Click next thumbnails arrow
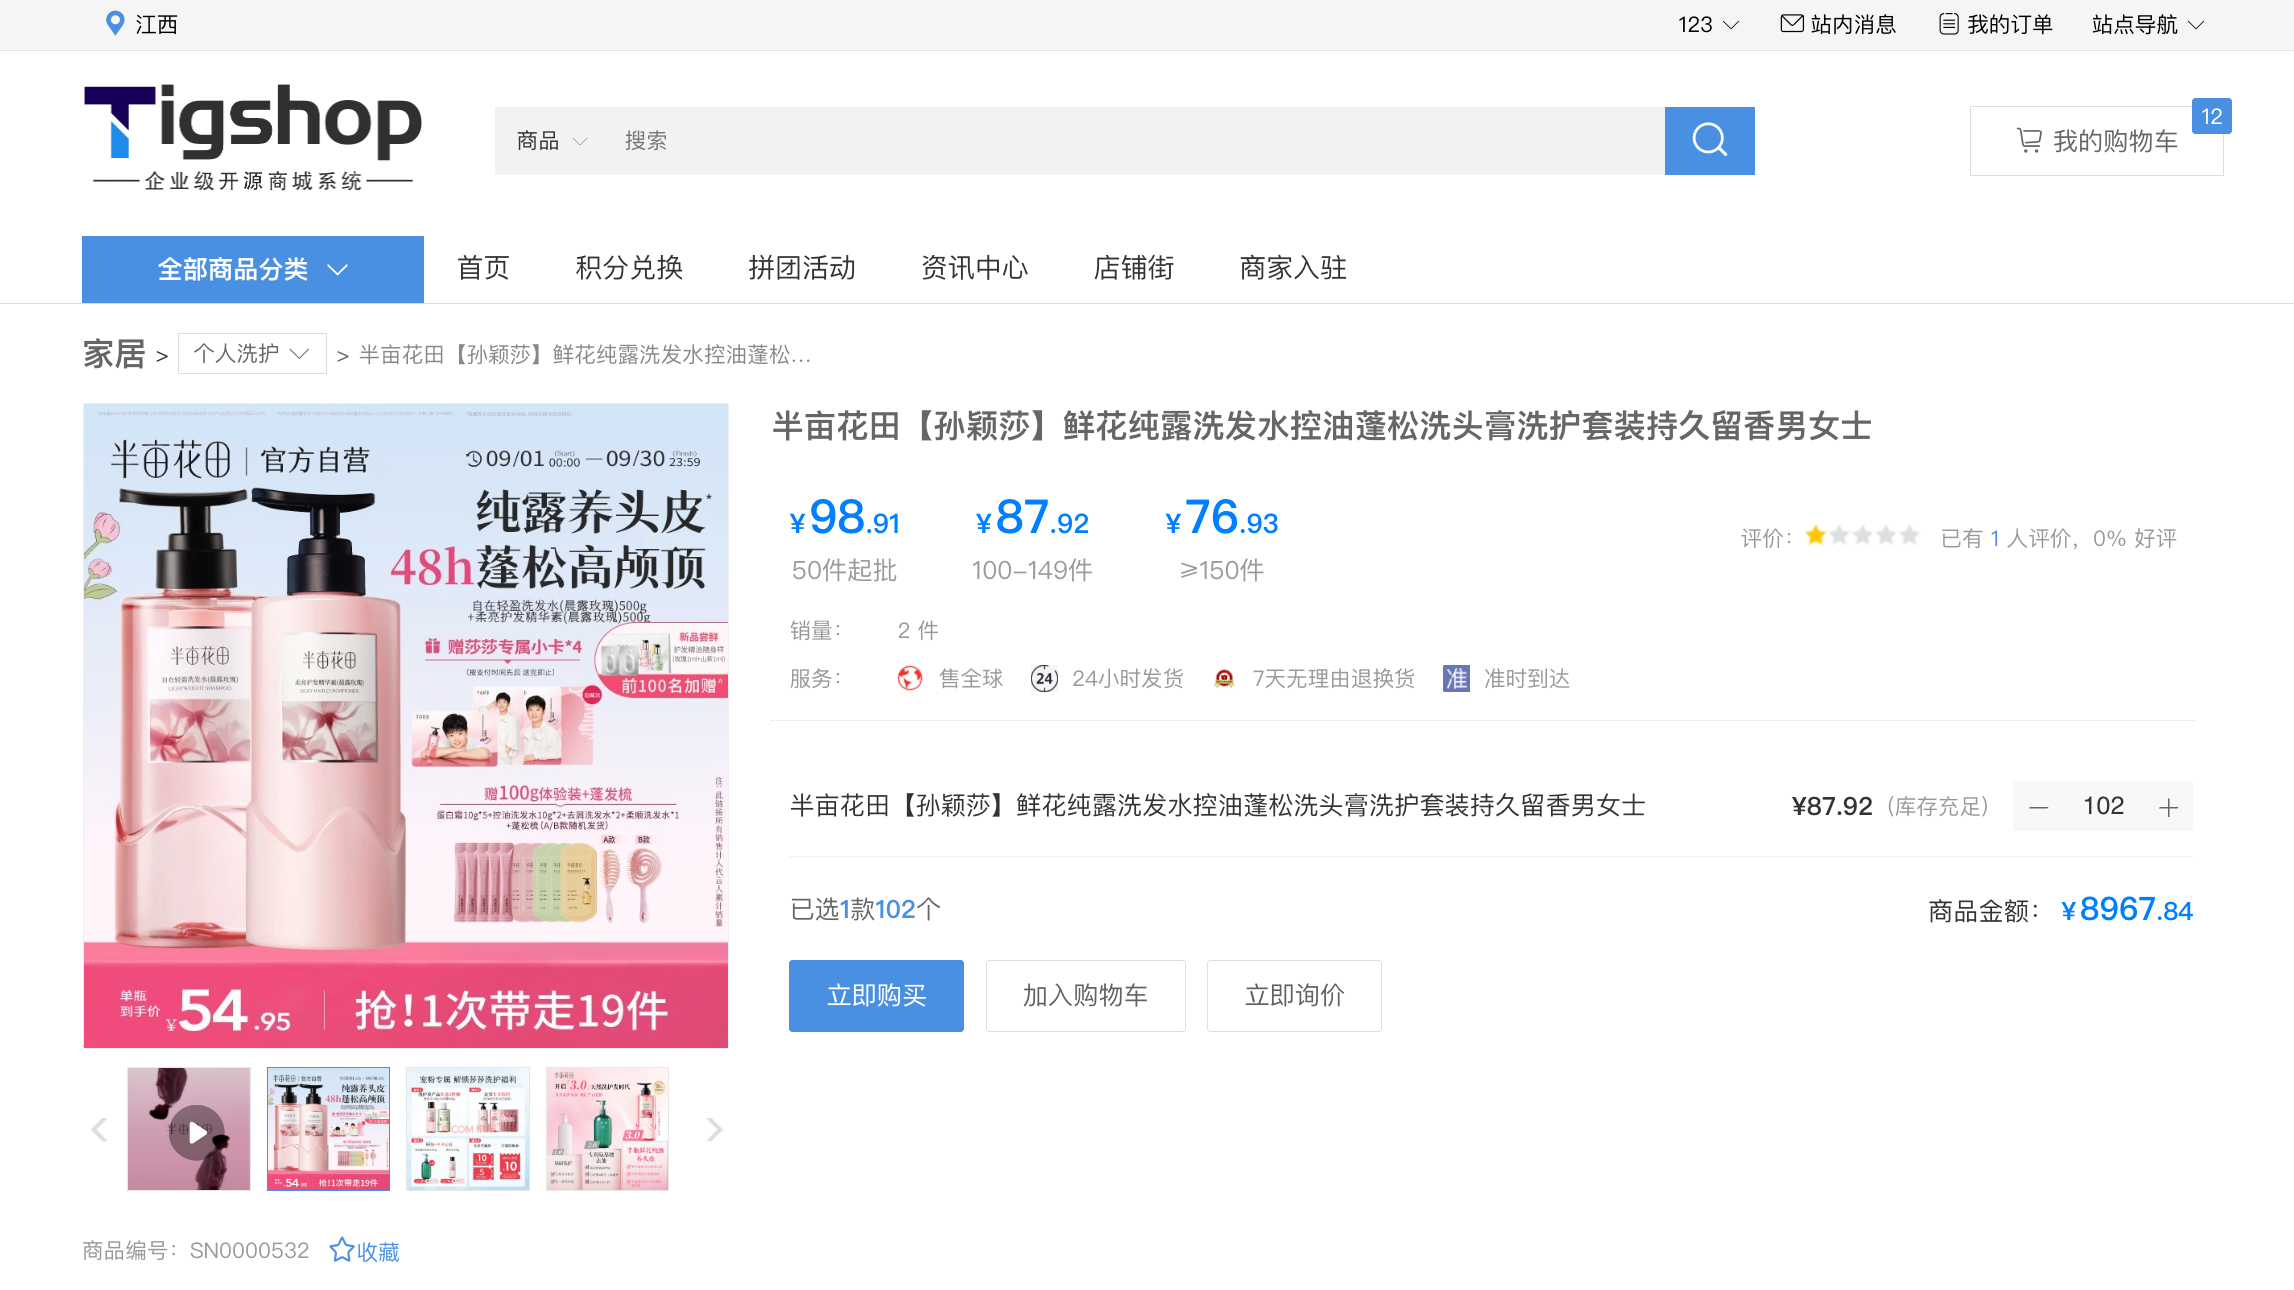 tap(714, 1130)
